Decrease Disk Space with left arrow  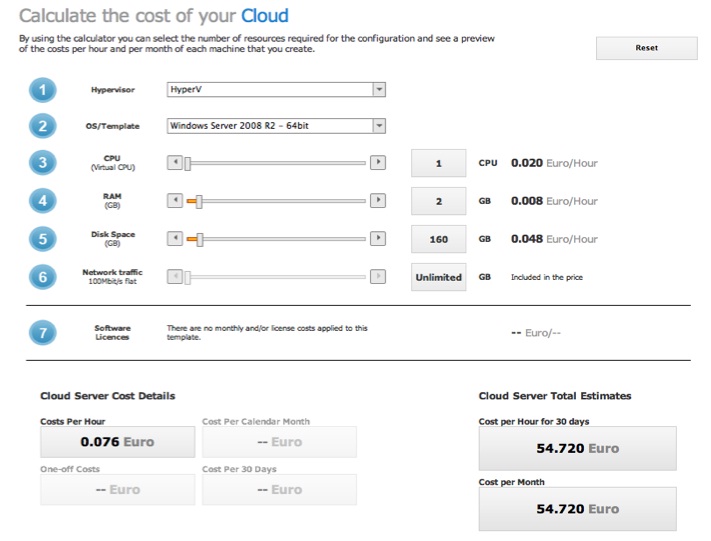tap(175, 239)
